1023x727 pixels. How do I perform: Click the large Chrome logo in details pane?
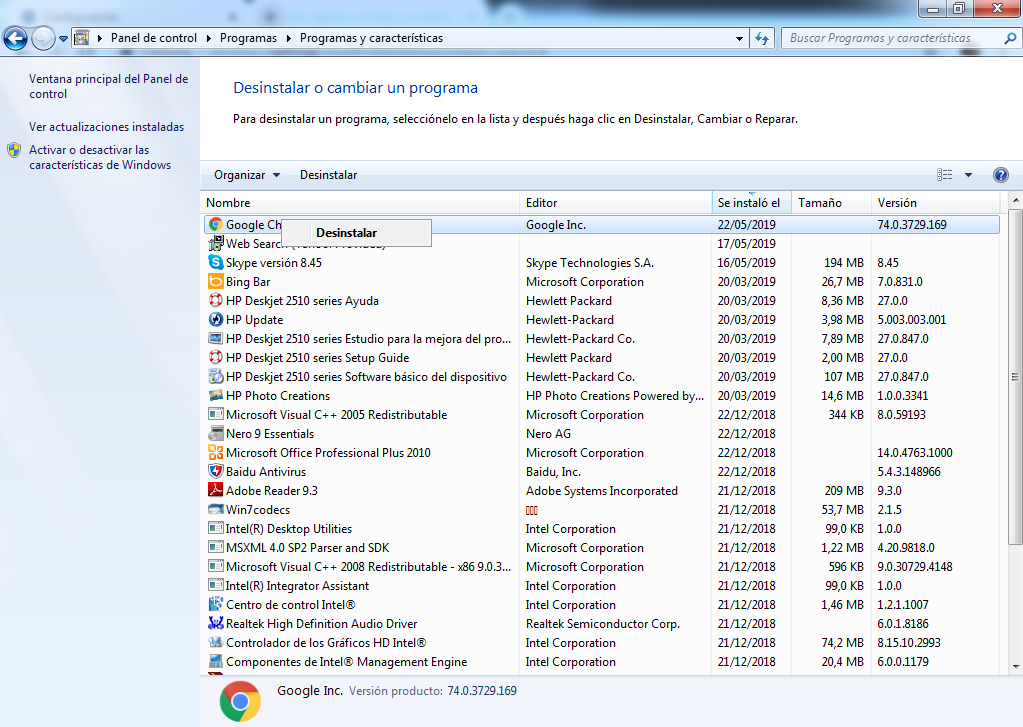coord(240,702)
